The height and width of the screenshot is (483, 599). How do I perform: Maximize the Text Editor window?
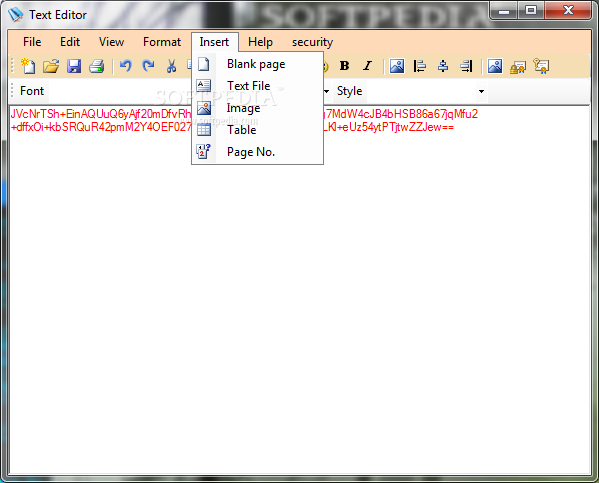click(x=531, y=10)
